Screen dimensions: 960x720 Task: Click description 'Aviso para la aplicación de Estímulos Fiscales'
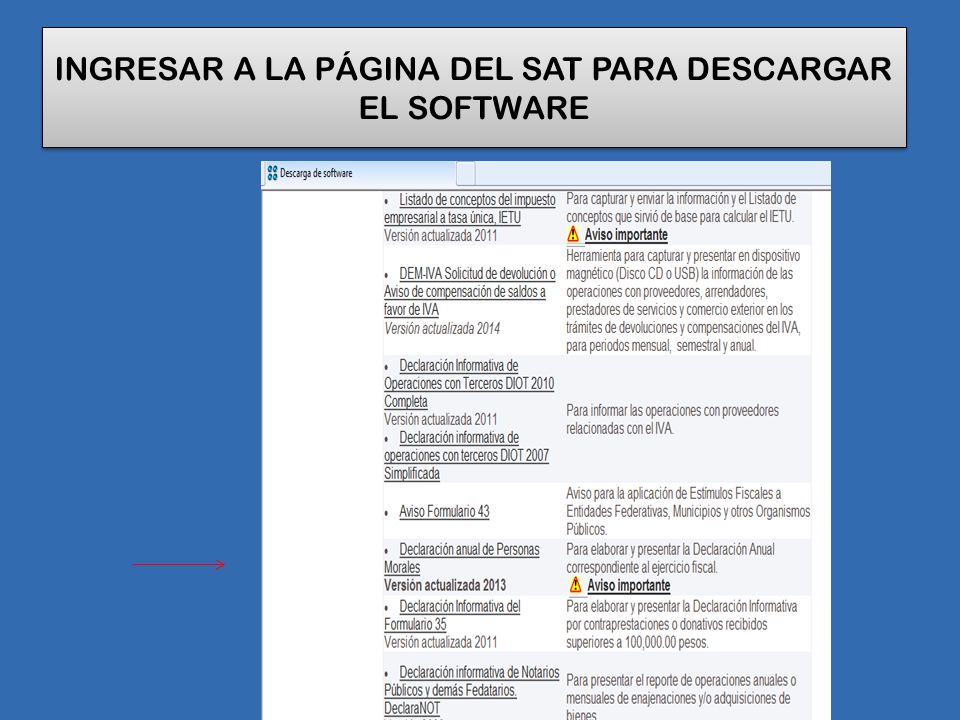tap(688, 511)
